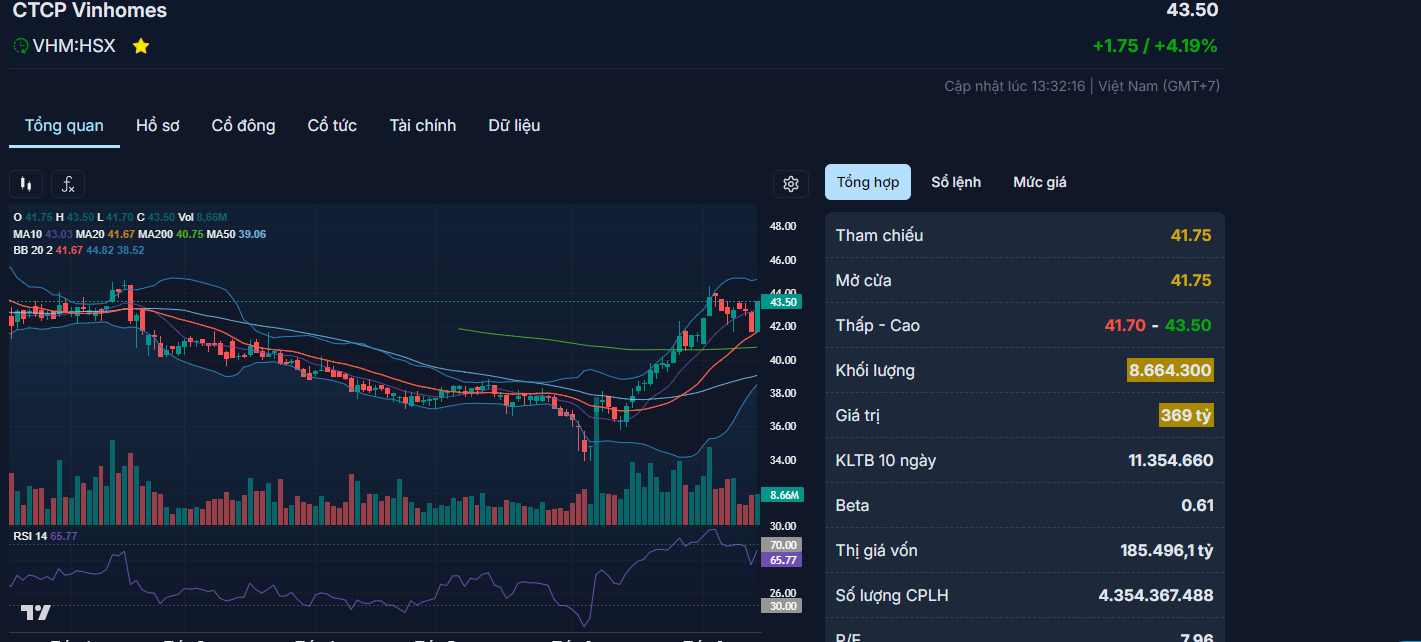Open chart settings gear
The width and height of the screenshot is (1421, 642).
pos(790,184)
